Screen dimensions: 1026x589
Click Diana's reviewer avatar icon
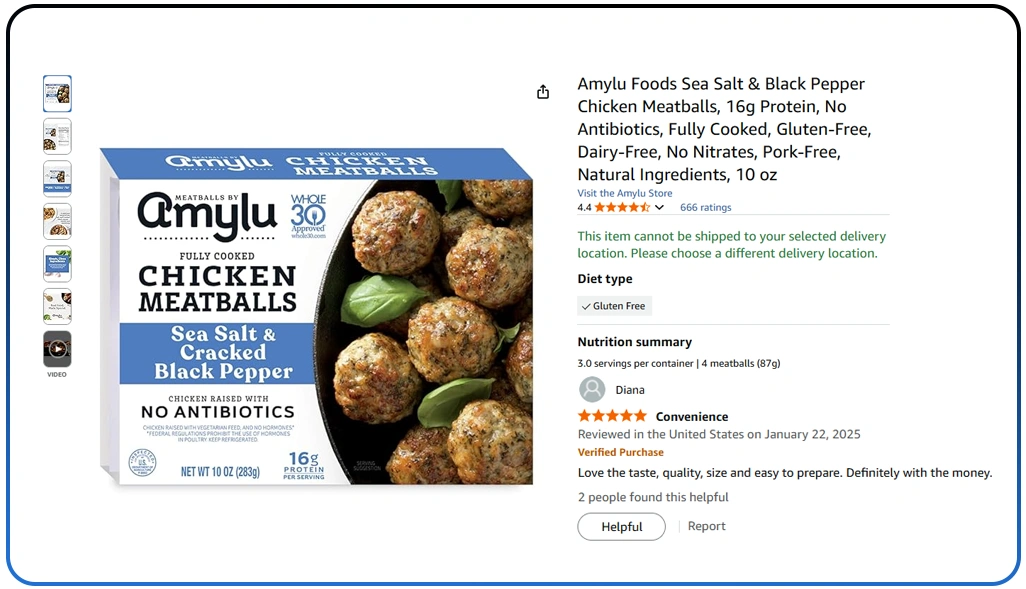[593, 390]
